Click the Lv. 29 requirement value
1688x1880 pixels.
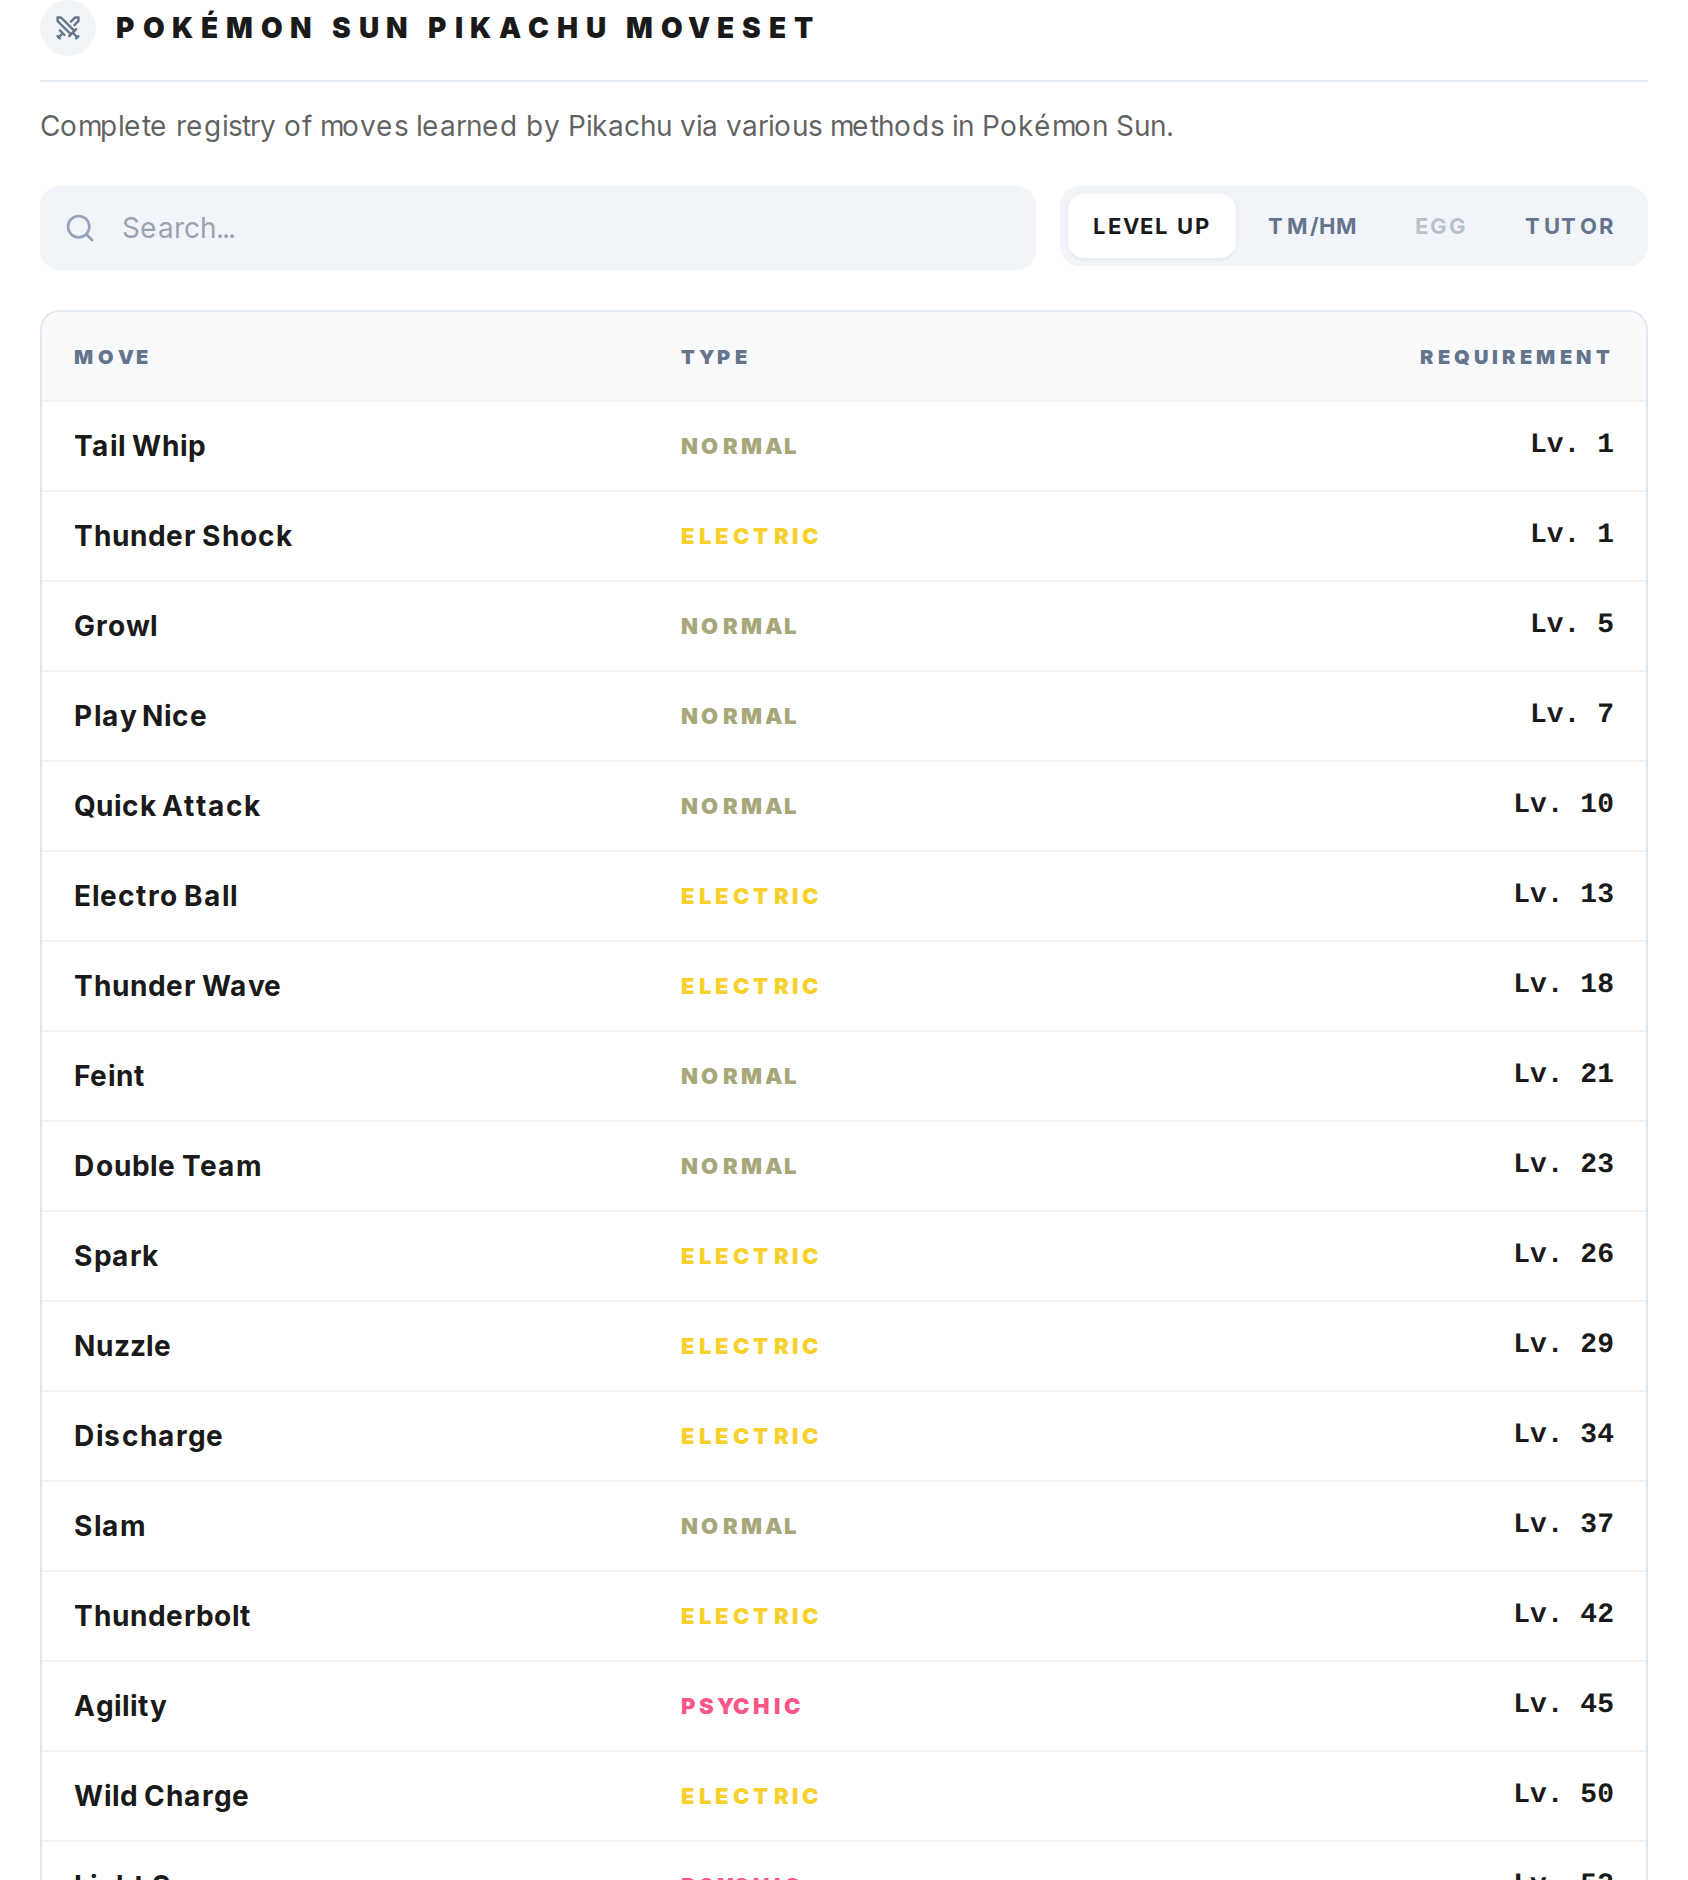pyautogui.click(x=1564, y=1344)
